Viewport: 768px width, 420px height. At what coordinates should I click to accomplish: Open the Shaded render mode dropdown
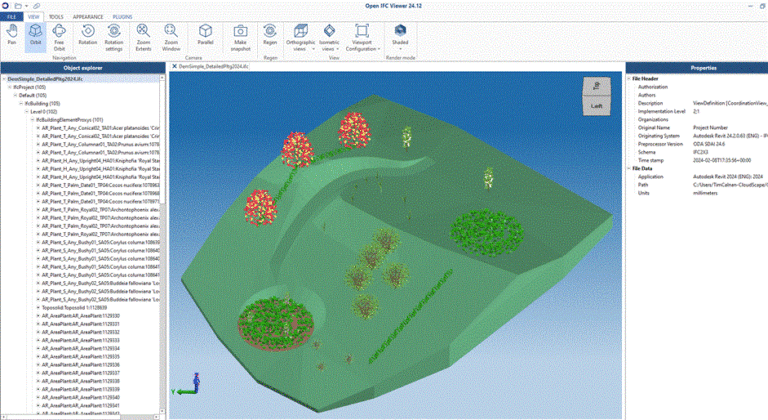click(400, 35)
